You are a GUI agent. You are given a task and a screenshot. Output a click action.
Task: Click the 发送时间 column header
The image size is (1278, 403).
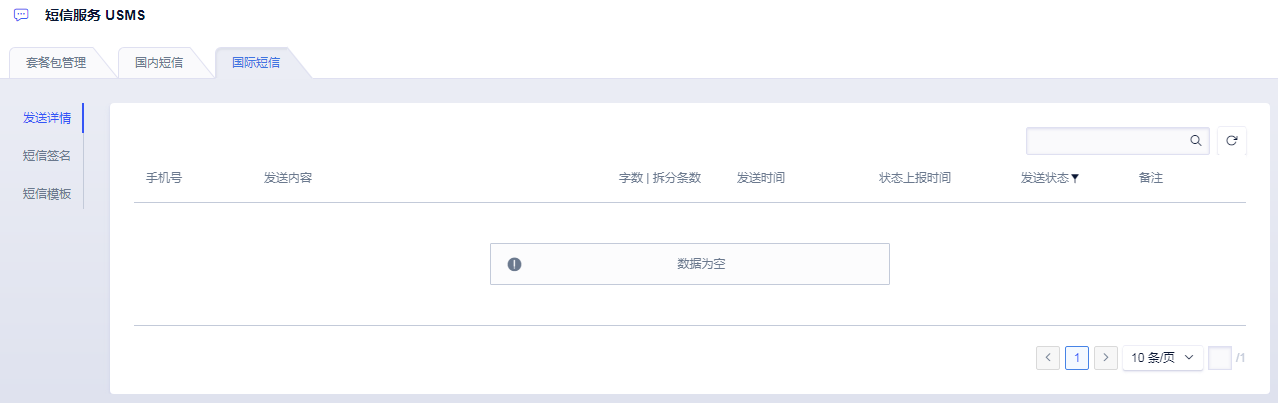click(x=761, y=178)
